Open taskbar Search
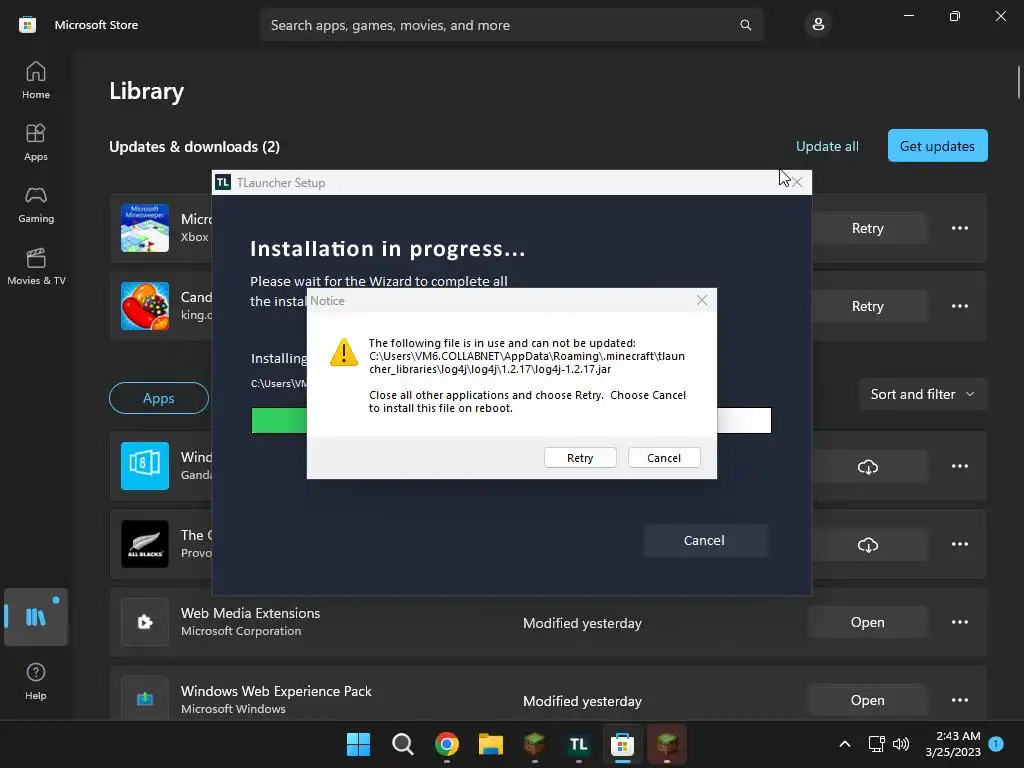 pos(402,744)
